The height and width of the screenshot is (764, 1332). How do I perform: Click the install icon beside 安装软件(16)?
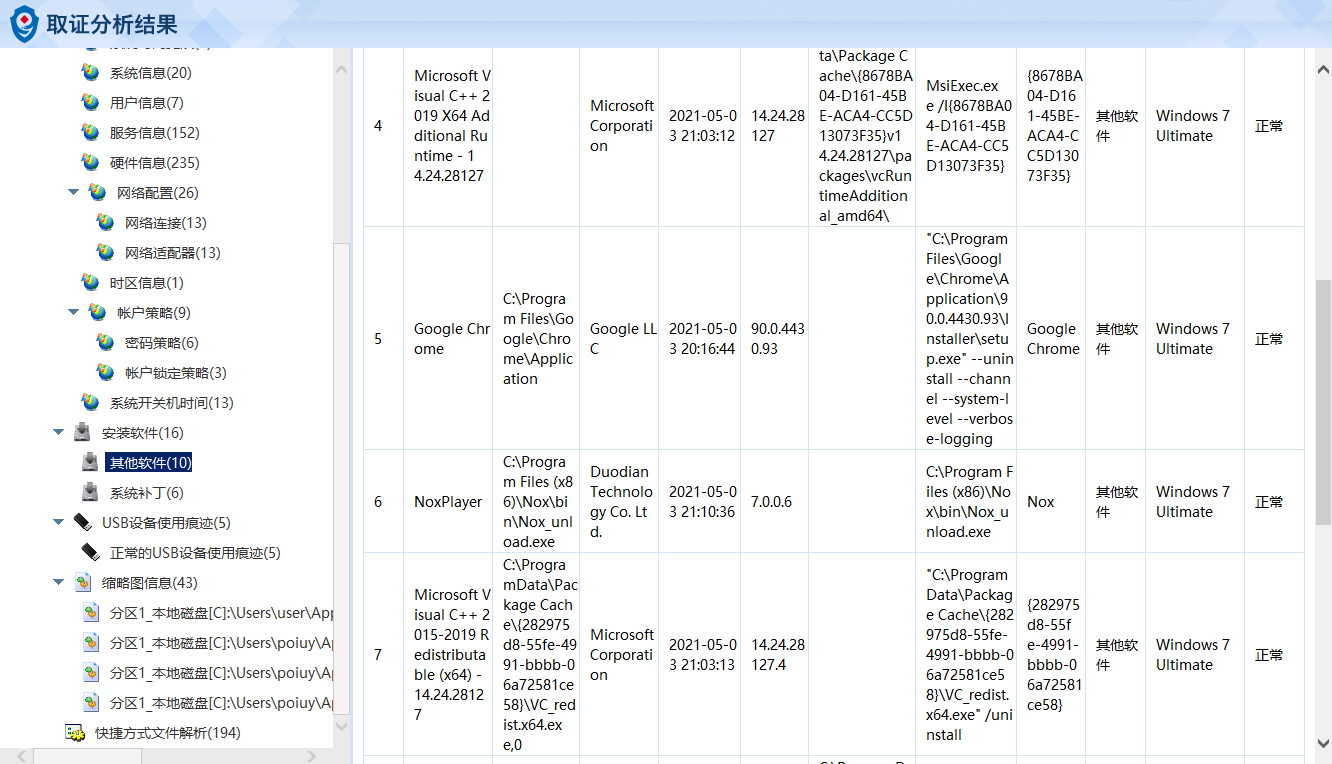[x=82, y=433]
